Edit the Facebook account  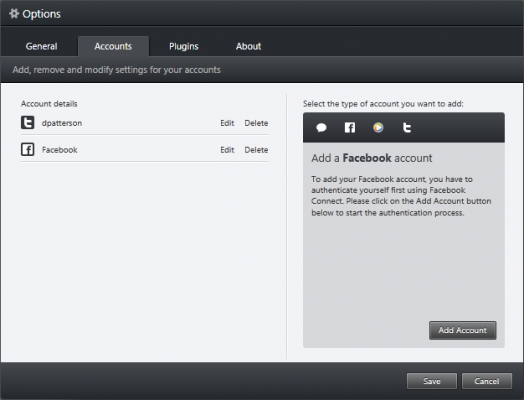click(227, 150)
